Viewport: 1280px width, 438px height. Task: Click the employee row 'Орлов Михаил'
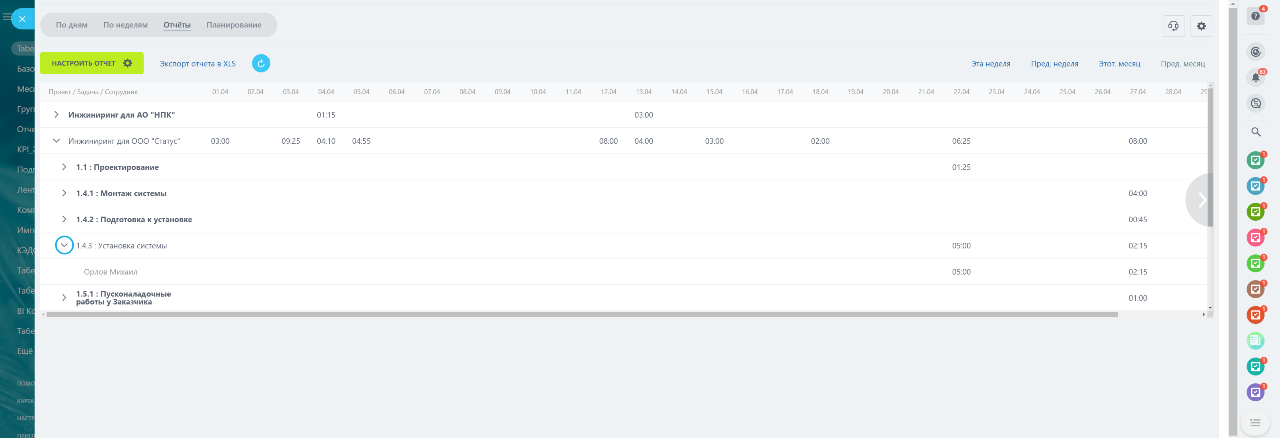click(x=622, y=271)
